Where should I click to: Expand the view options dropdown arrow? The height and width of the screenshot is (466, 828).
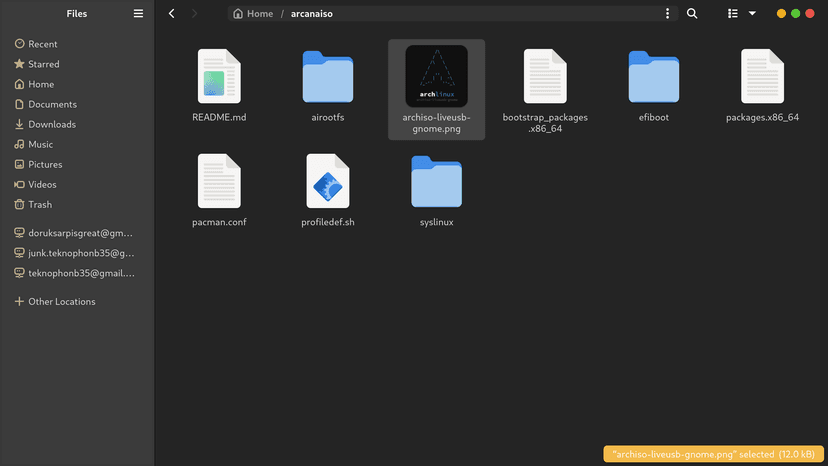click(752, 14)
